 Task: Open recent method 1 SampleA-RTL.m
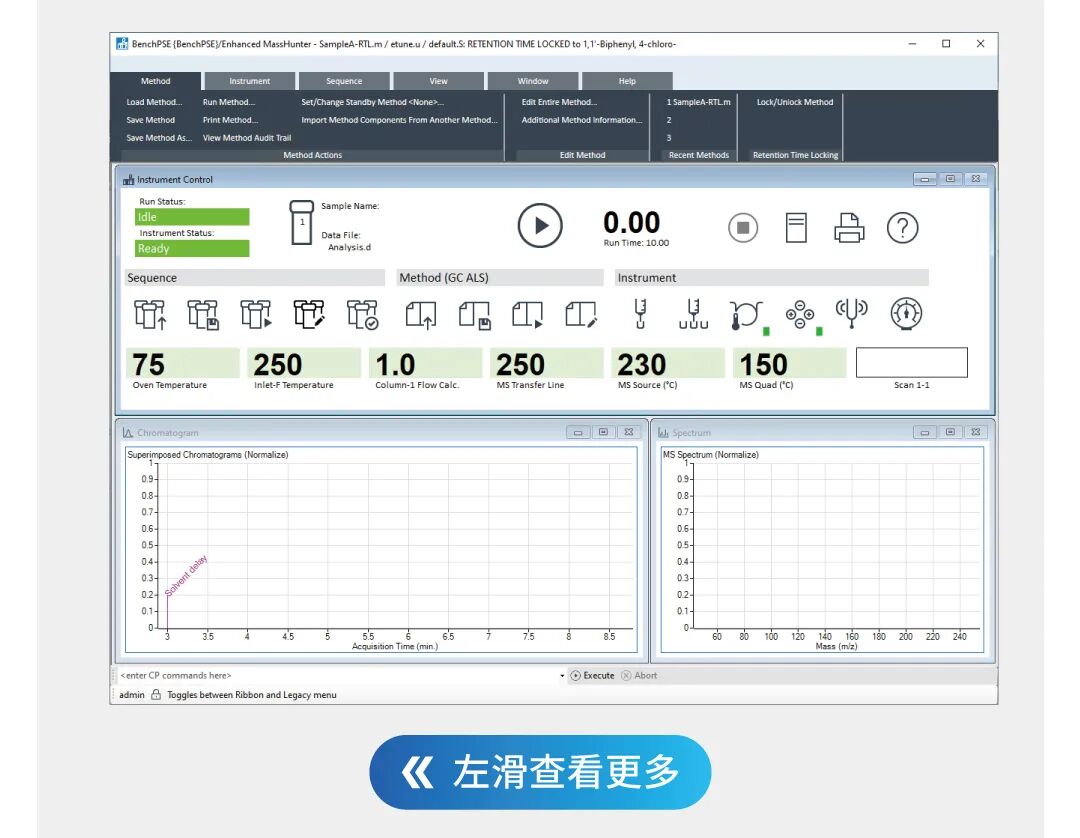click(x=698, y=102)
